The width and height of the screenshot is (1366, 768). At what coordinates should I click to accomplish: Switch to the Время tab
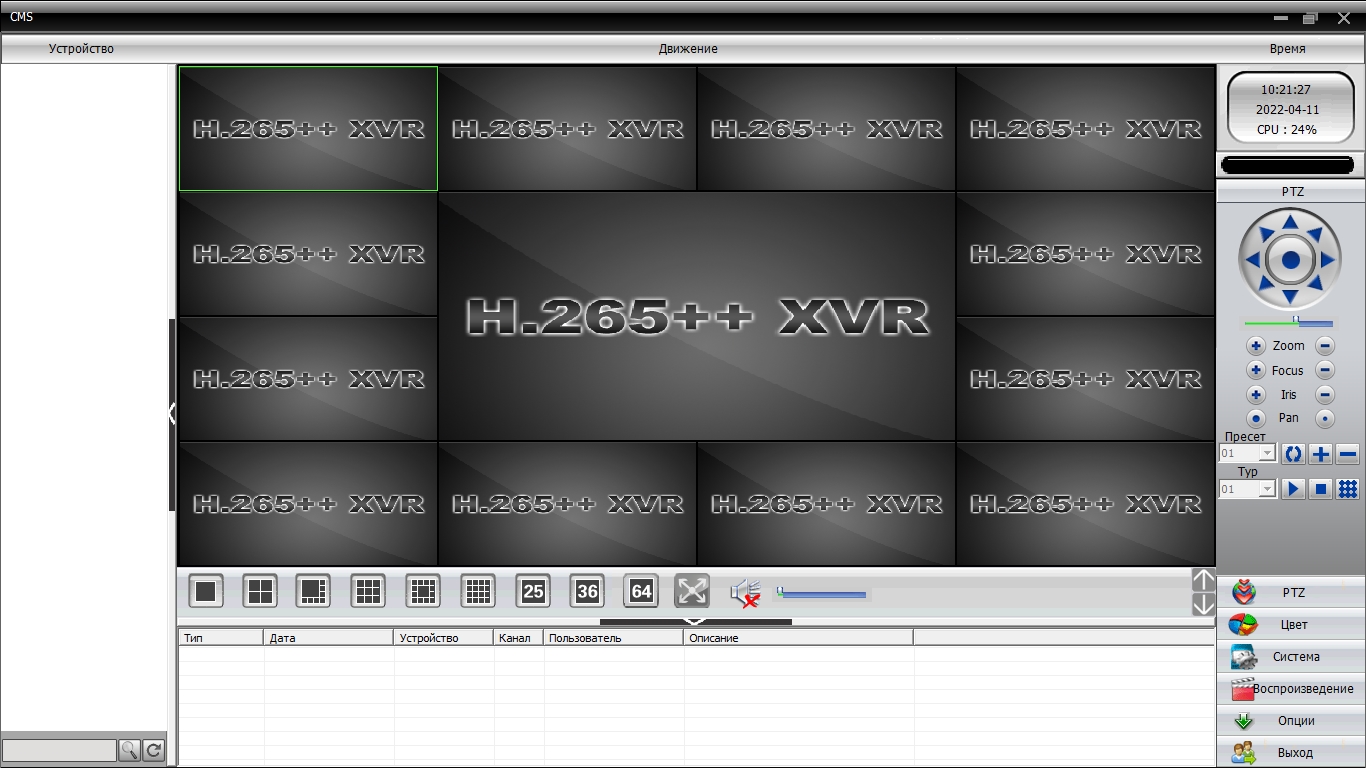coord(1287,48)
